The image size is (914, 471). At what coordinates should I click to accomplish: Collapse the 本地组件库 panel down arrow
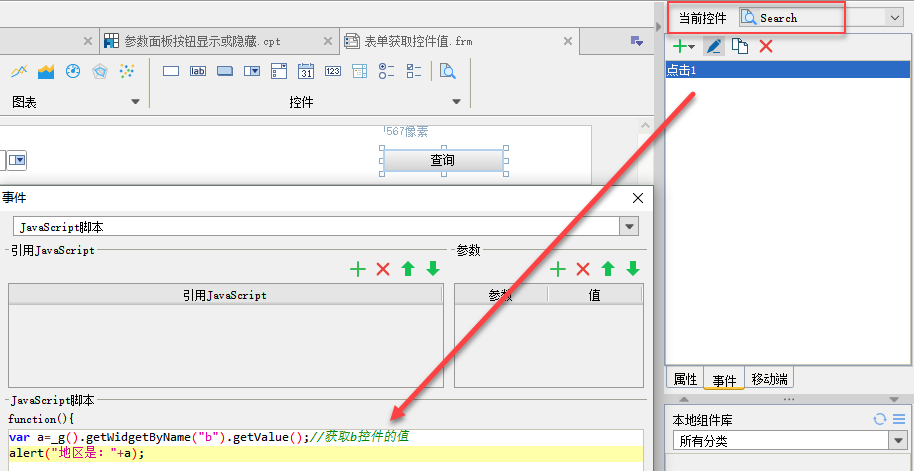click(894, 399)
